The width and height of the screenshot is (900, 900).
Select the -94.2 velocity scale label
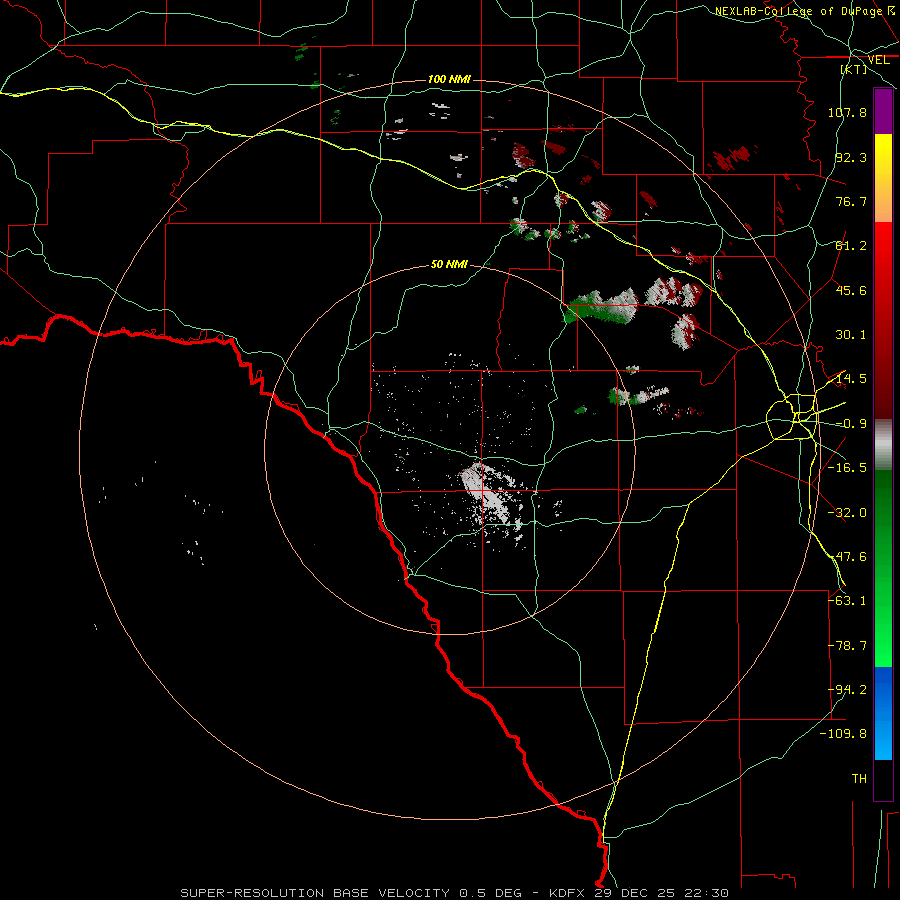pos(847,690)
